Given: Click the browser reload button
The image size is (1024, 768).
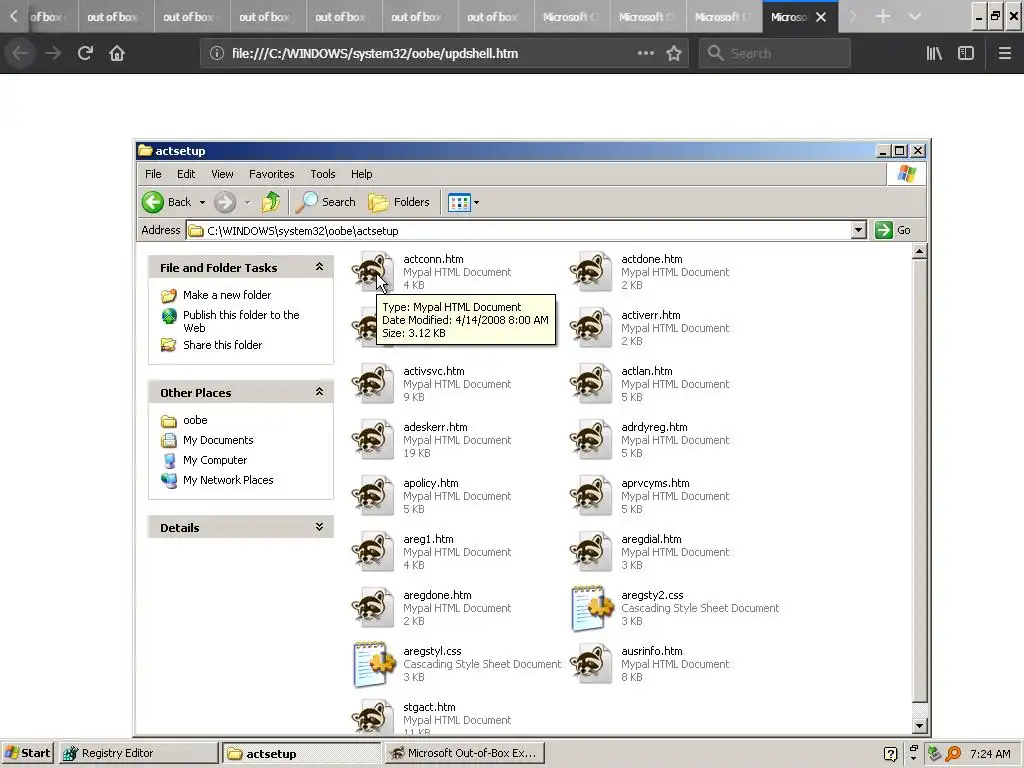Looking at the screenshot, I should (85, 53).
